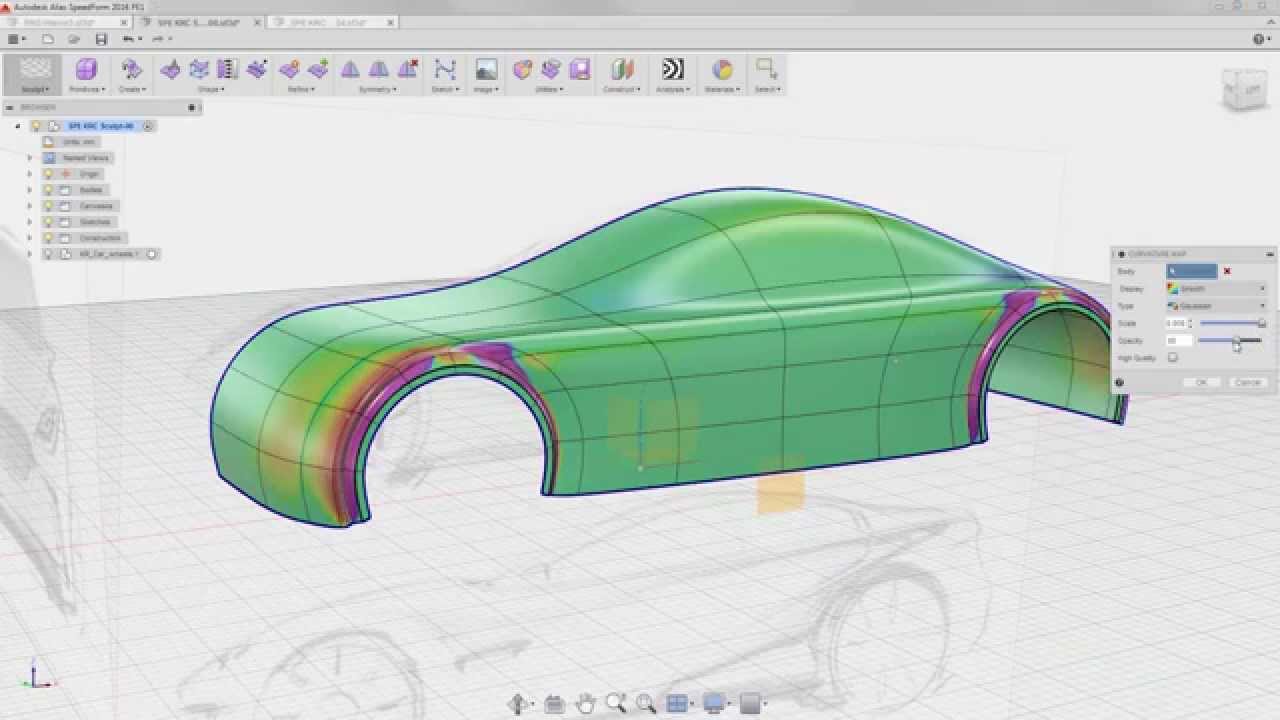Open the Shape dropdown label
This screenshot has width=1280, height=720.
tap(210, 89)
